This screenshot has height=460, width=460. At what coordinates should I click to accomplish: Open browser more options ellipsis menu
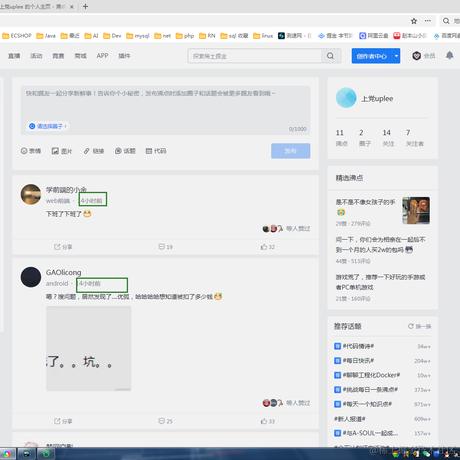[428, 21]
